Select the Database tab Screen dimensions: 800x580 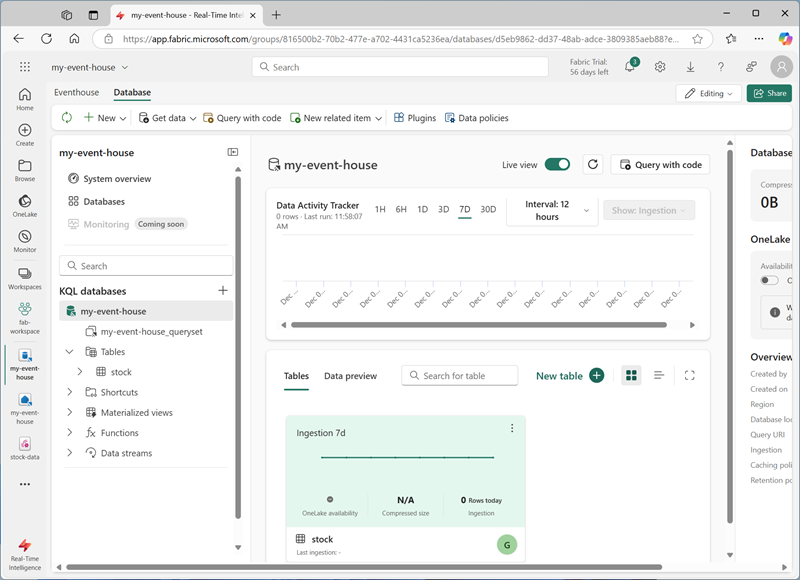coord(132,92)
